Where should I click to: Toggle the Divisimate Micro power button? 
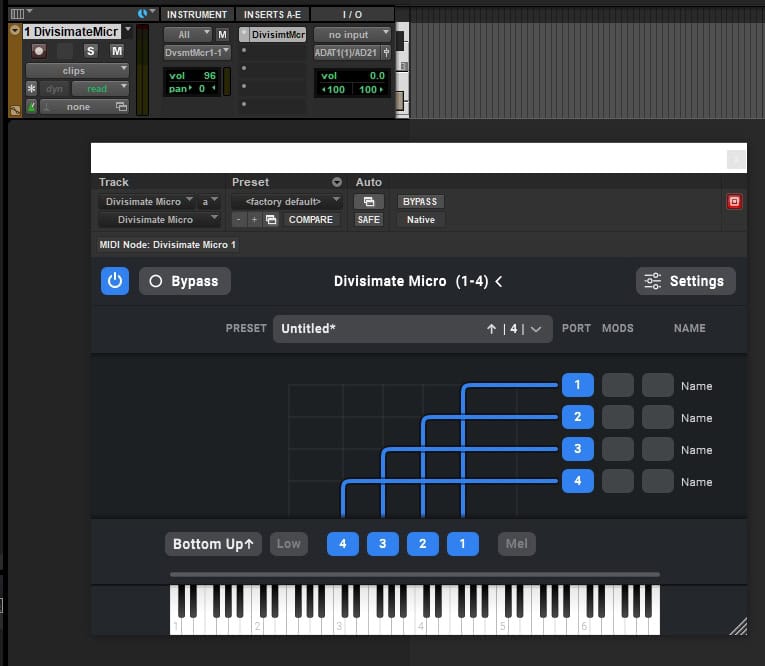[115, 281]
